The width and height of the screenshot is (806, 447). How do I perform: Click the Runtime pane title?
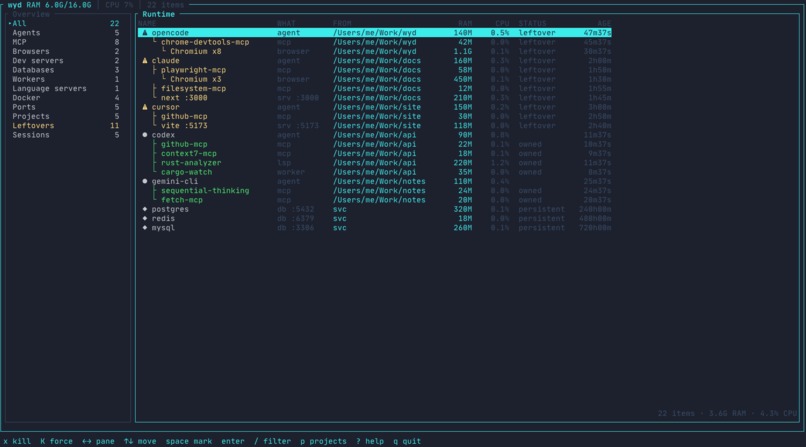pos(158,14)
